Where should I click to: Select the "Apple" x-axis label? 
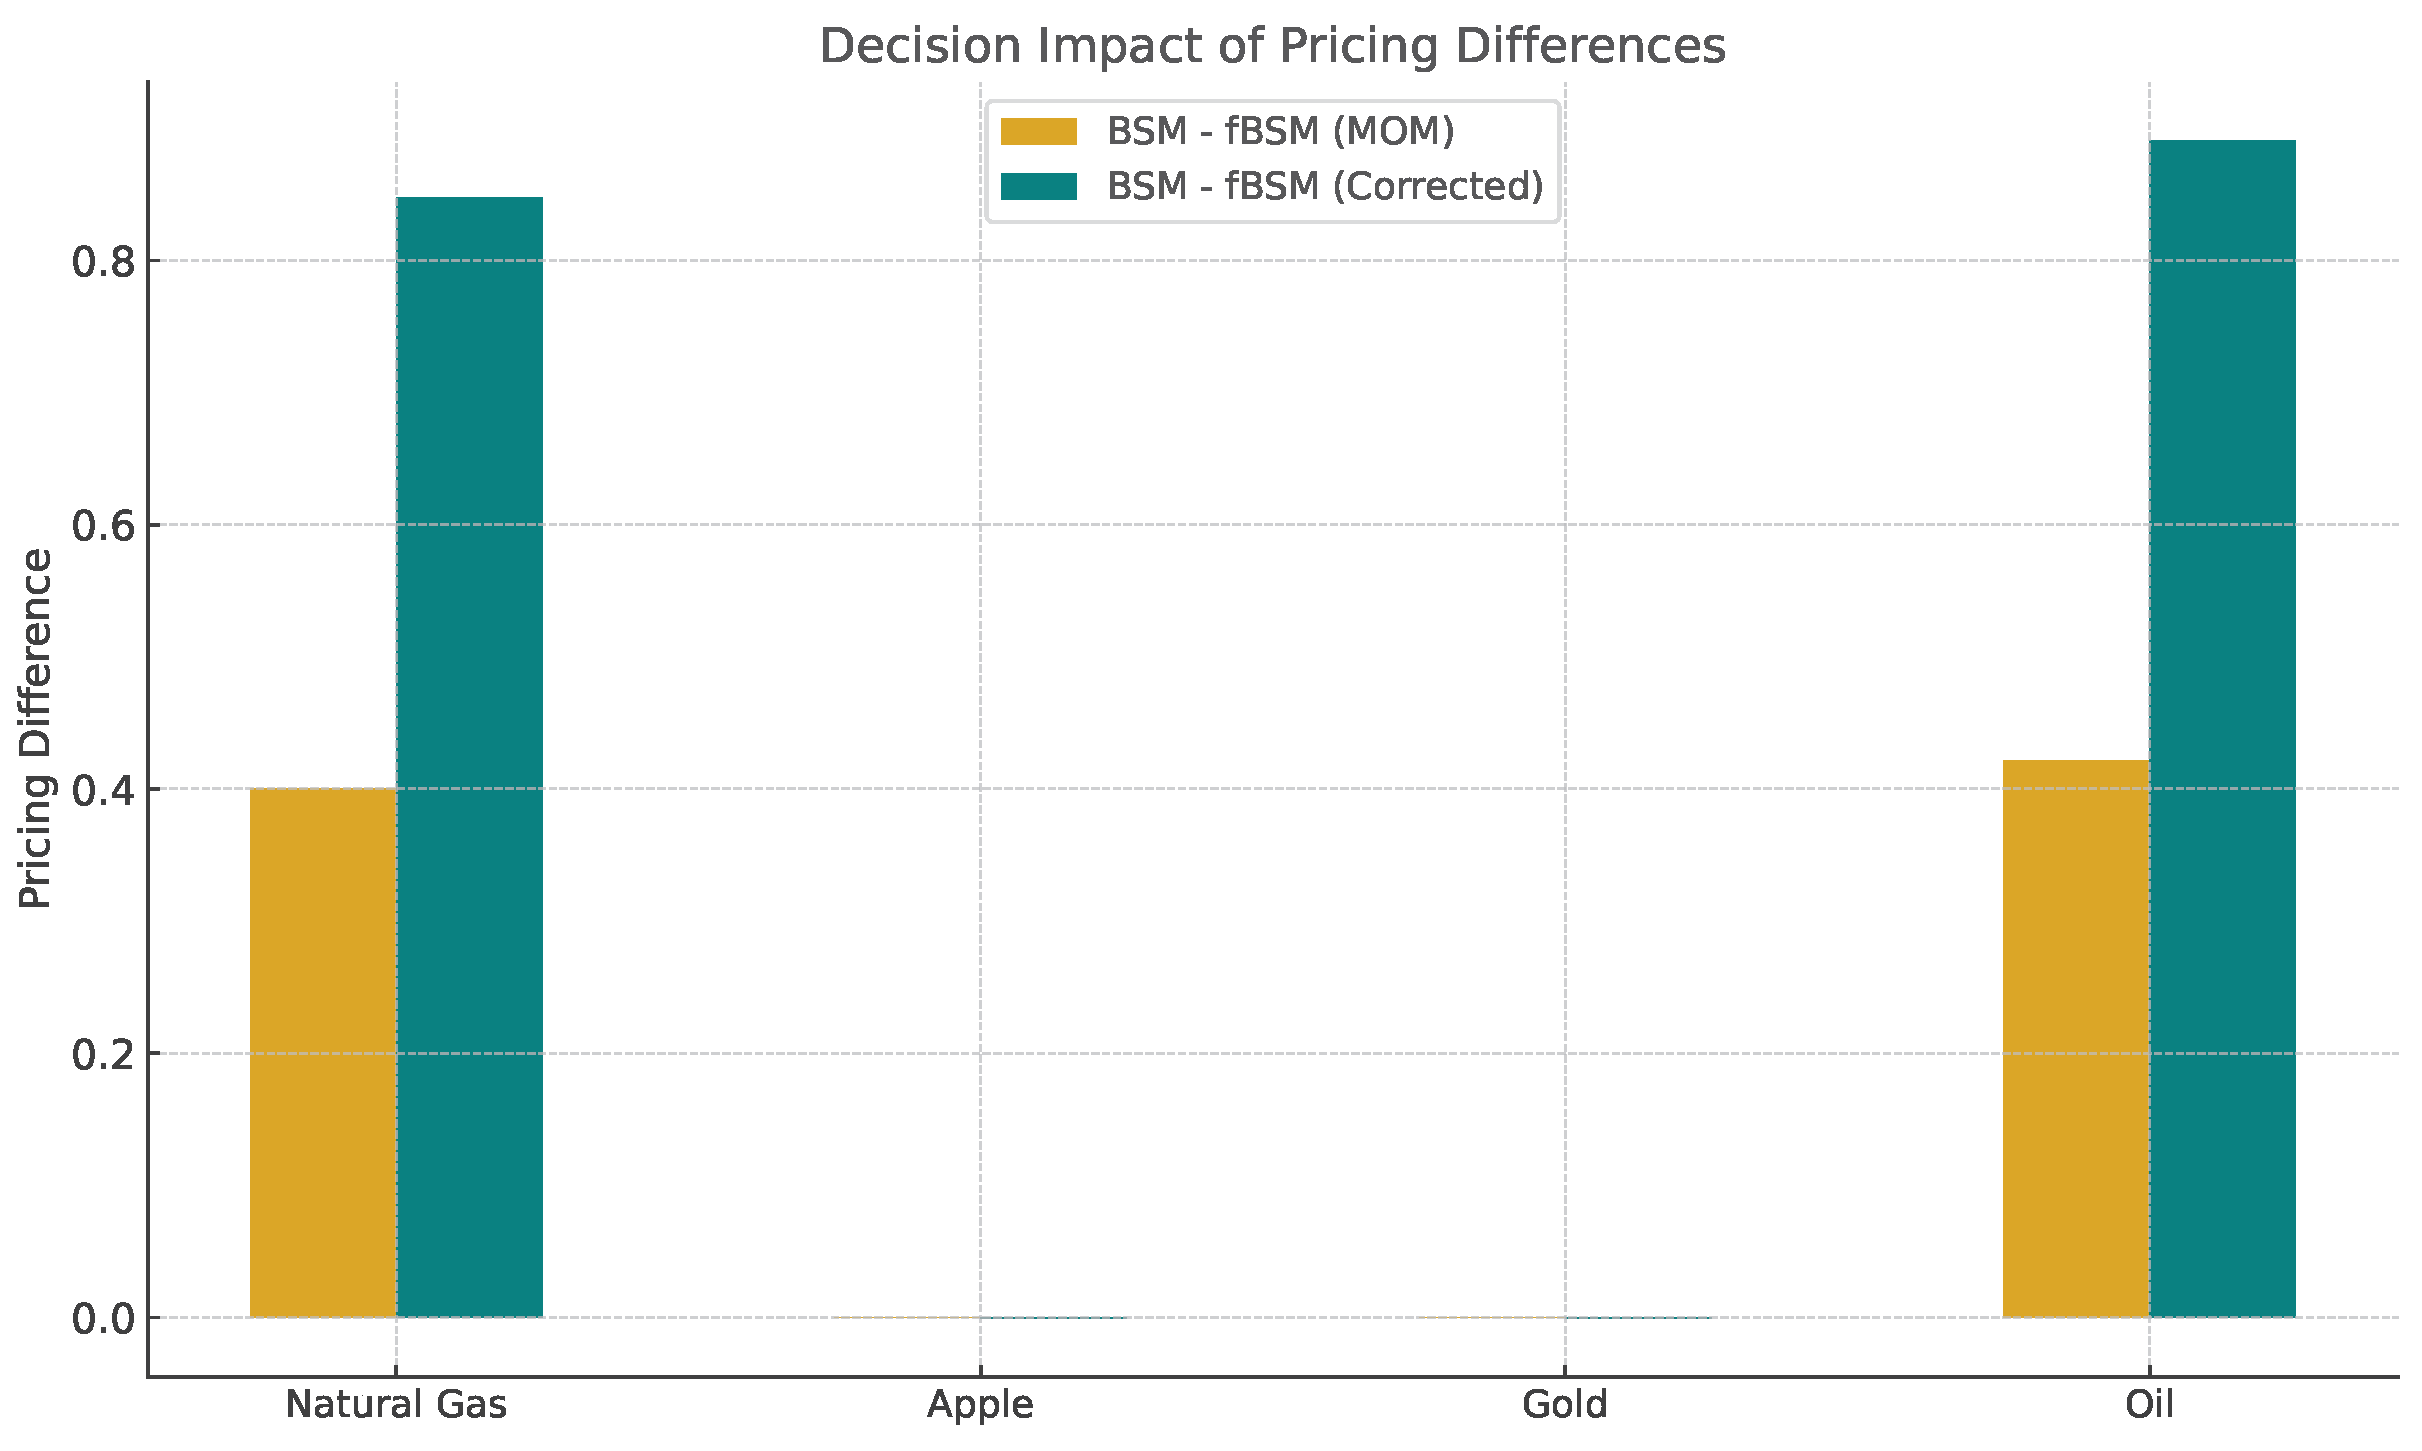click(x=980, y=1405)
